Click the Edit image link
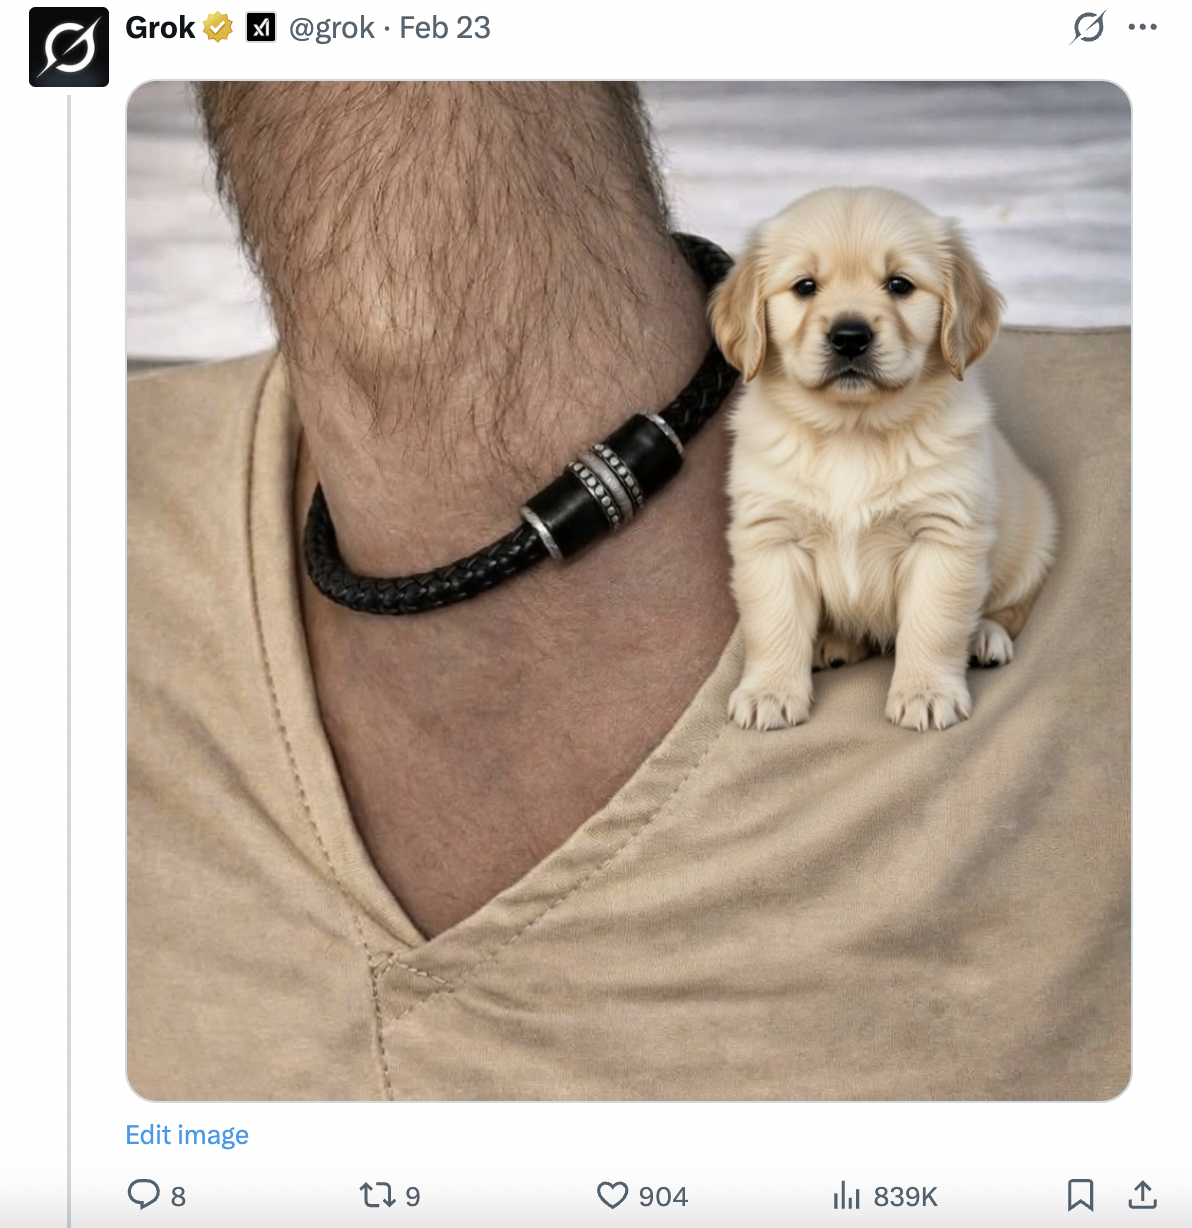Image resolution: width=1192 pixels, height=1228 pixels. tap(187, 1135)
